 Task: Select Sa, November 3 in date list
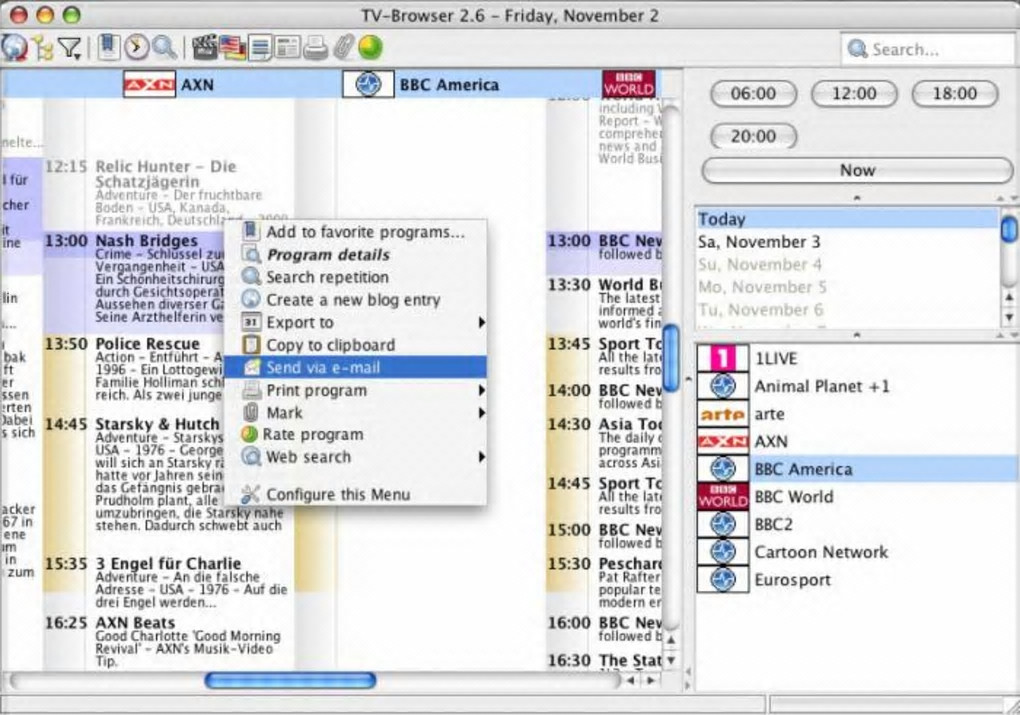(x=848, y=242)
